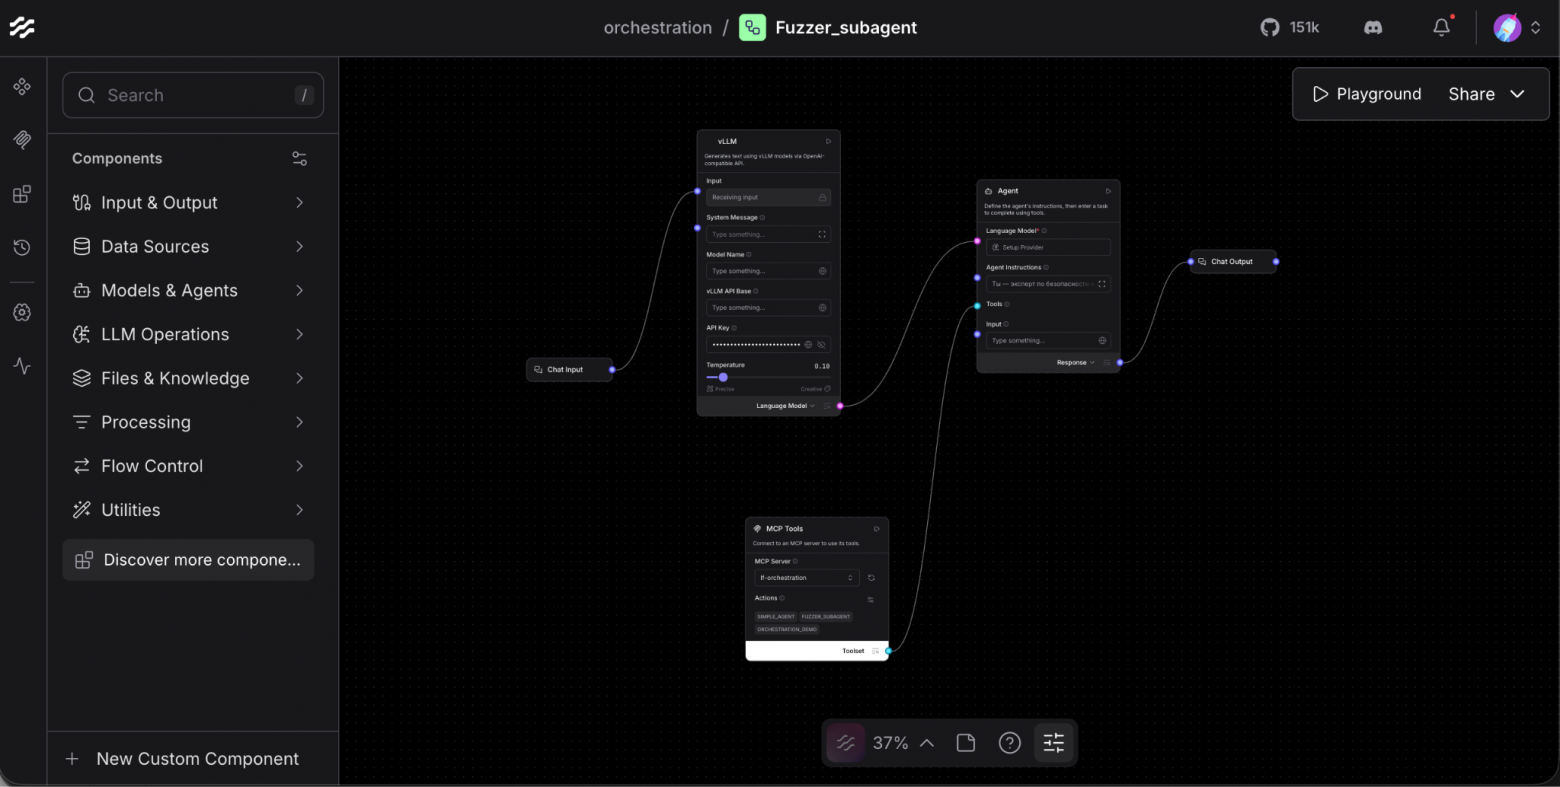Select the Chat Input node
1560x787 pixels.
point(569,370)
